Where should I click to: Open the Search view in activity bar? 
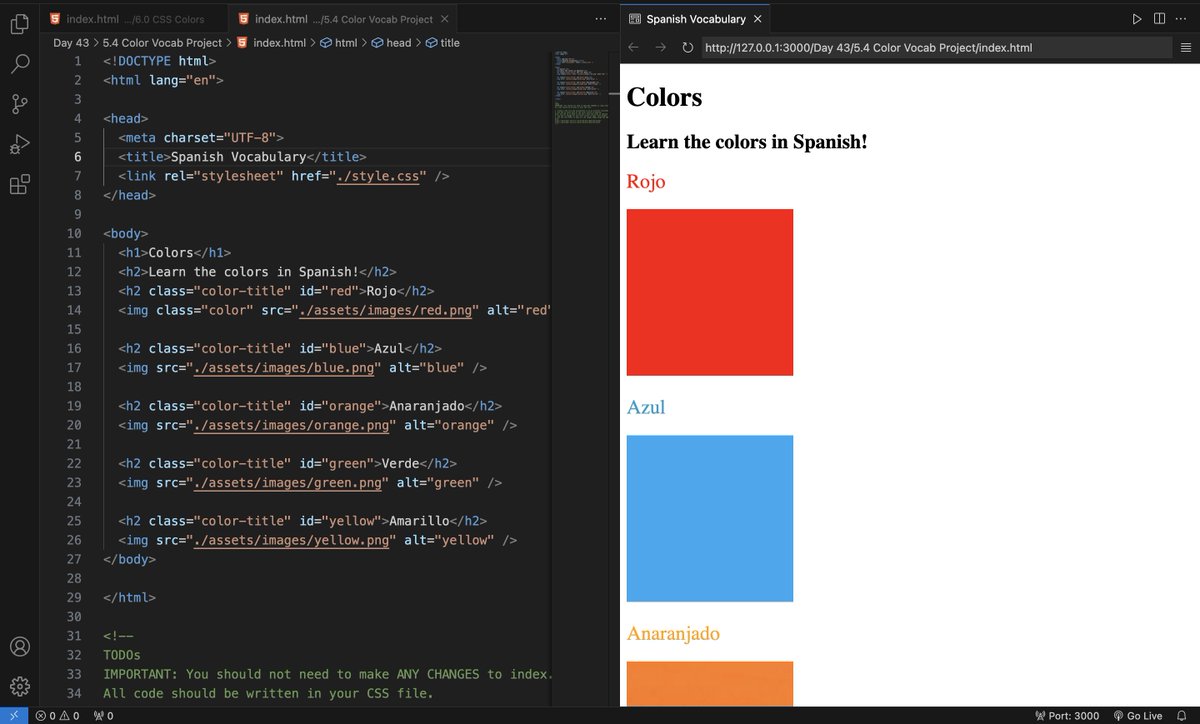[20, 63]
